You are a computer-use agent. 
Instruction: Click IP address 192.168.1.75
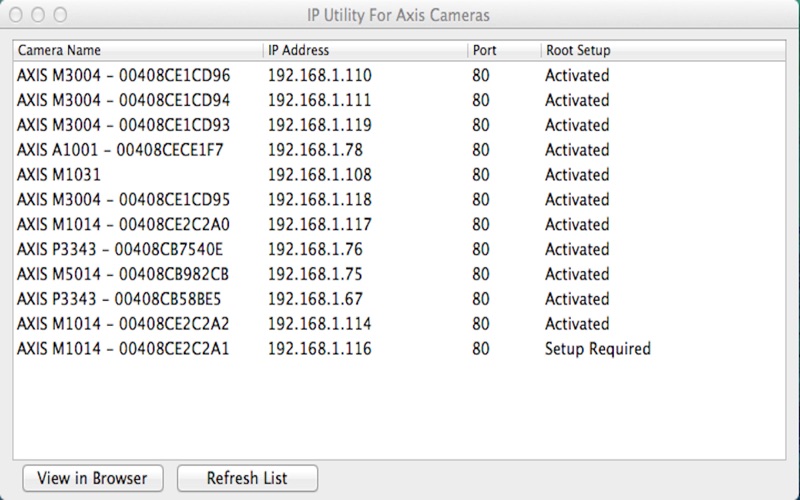coord(315,274)
